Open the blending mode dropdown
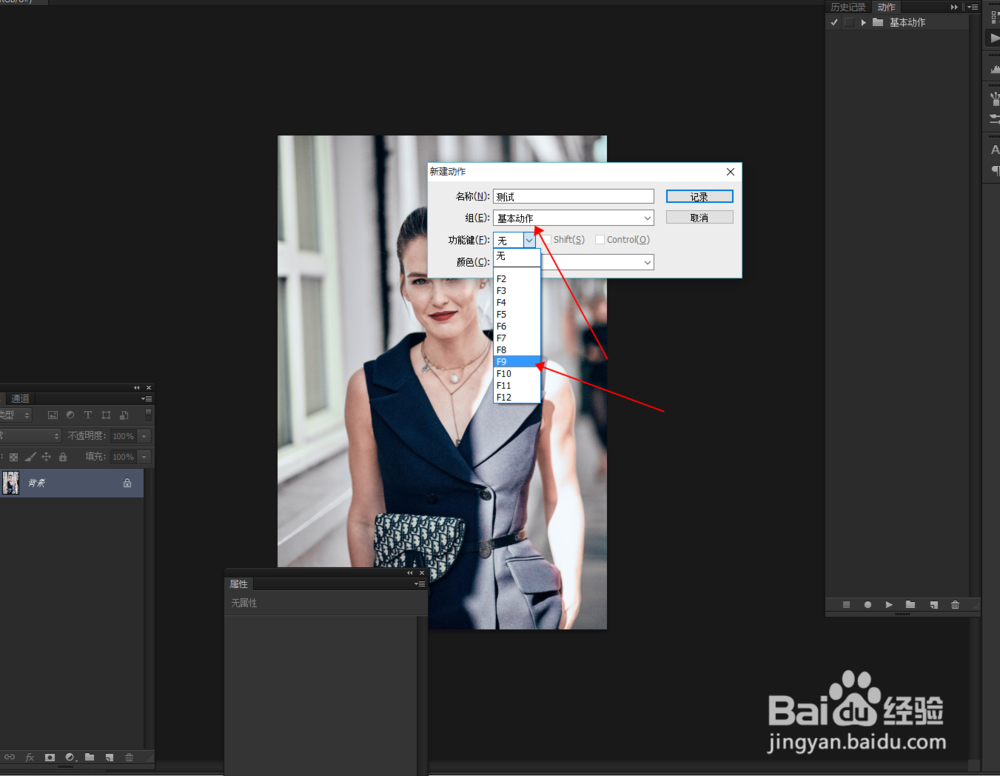Screen dimensions: 1000x776 30,436
